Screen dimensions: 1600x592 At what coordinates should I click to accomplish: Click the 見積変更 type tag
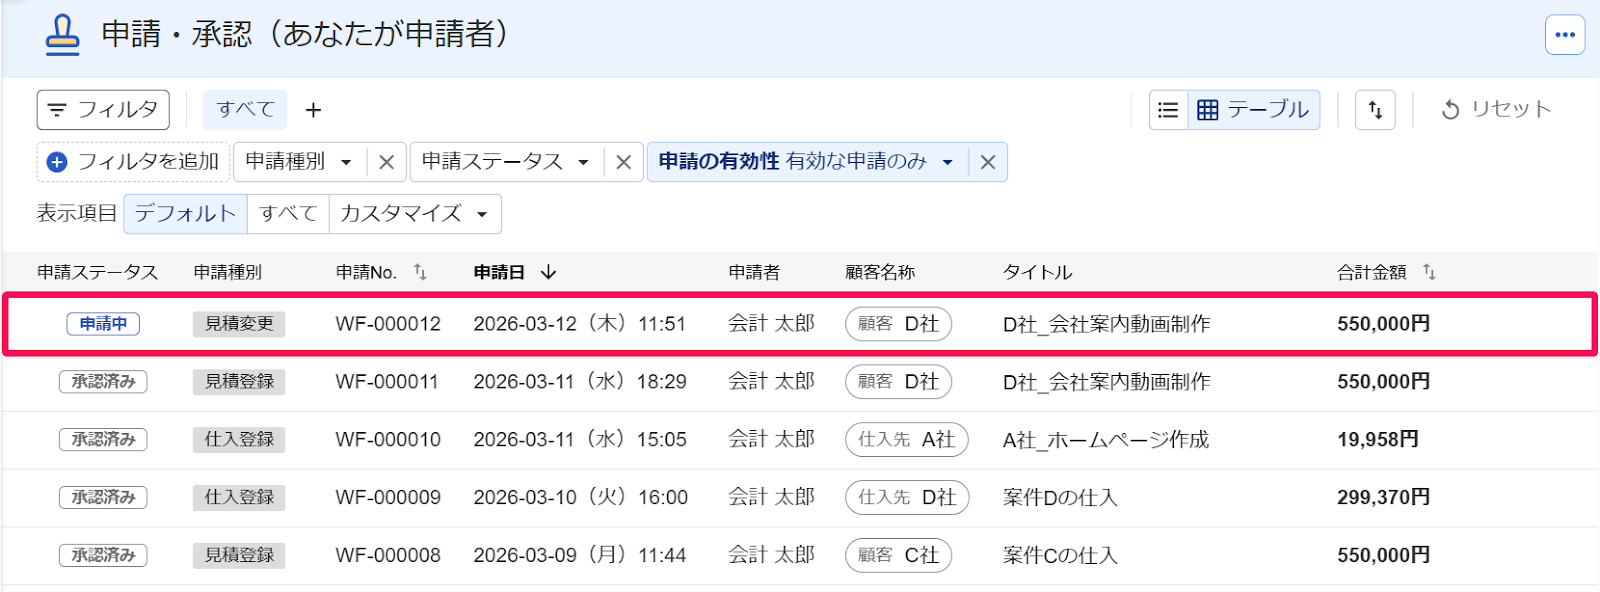point(239,324)
